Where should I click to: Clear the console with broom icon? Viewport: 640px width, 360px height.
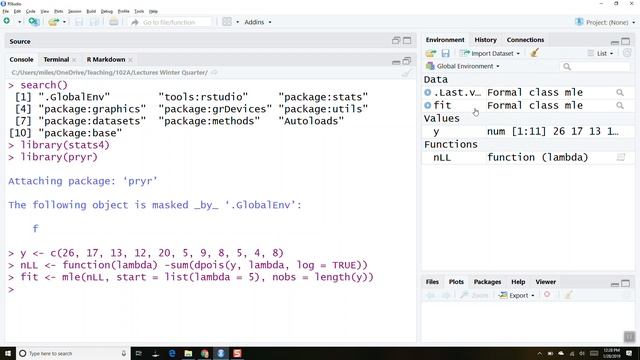tap(407, 73)
